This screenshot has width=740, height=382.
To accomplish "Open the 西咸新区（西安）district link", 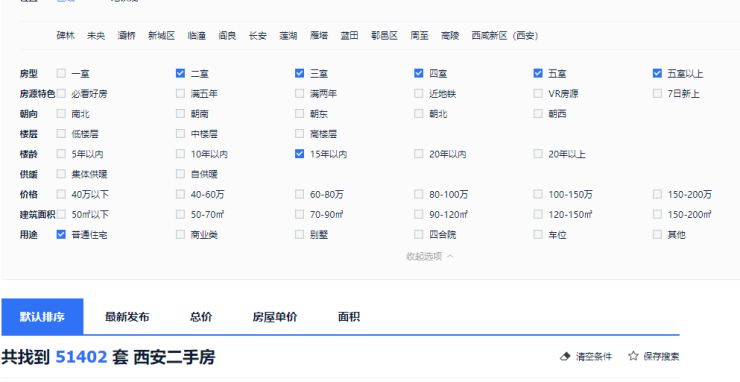I will click(505, 35).
